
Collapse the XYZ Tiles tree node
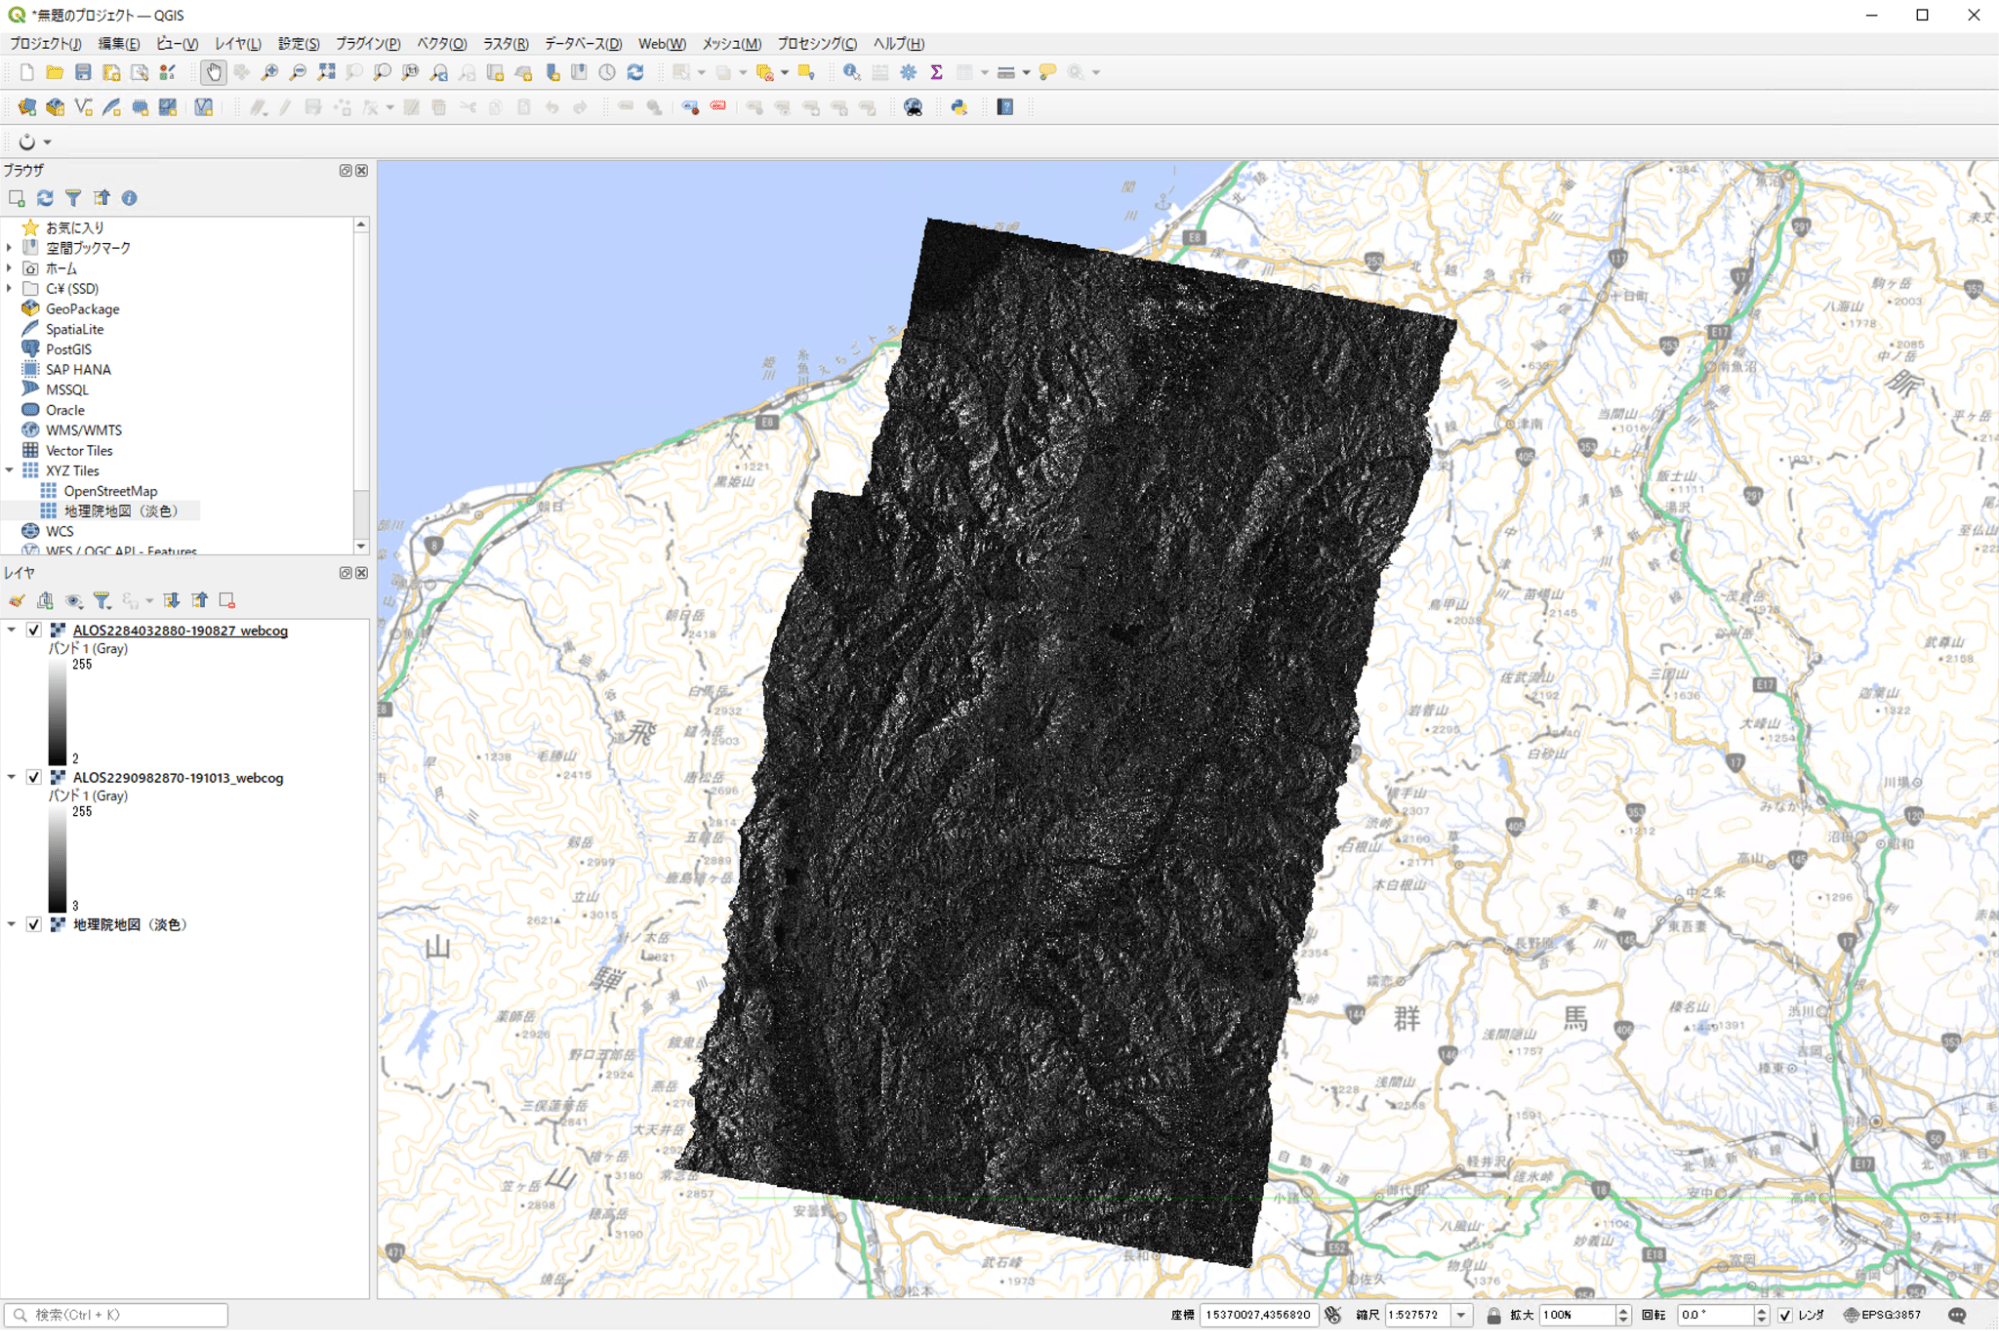coord(10,470)
